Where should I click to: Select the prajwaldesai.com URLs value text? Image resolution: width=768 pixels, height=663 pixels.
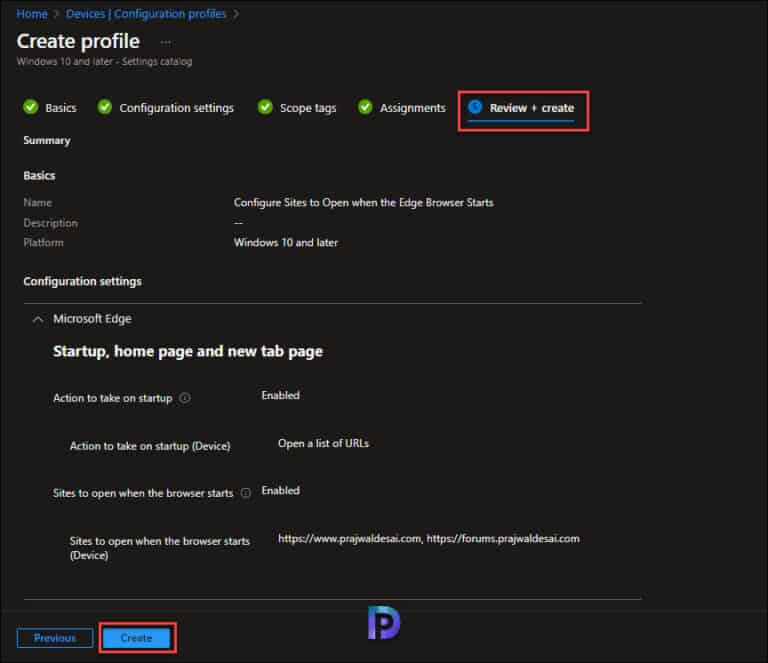tap(429, 539)
